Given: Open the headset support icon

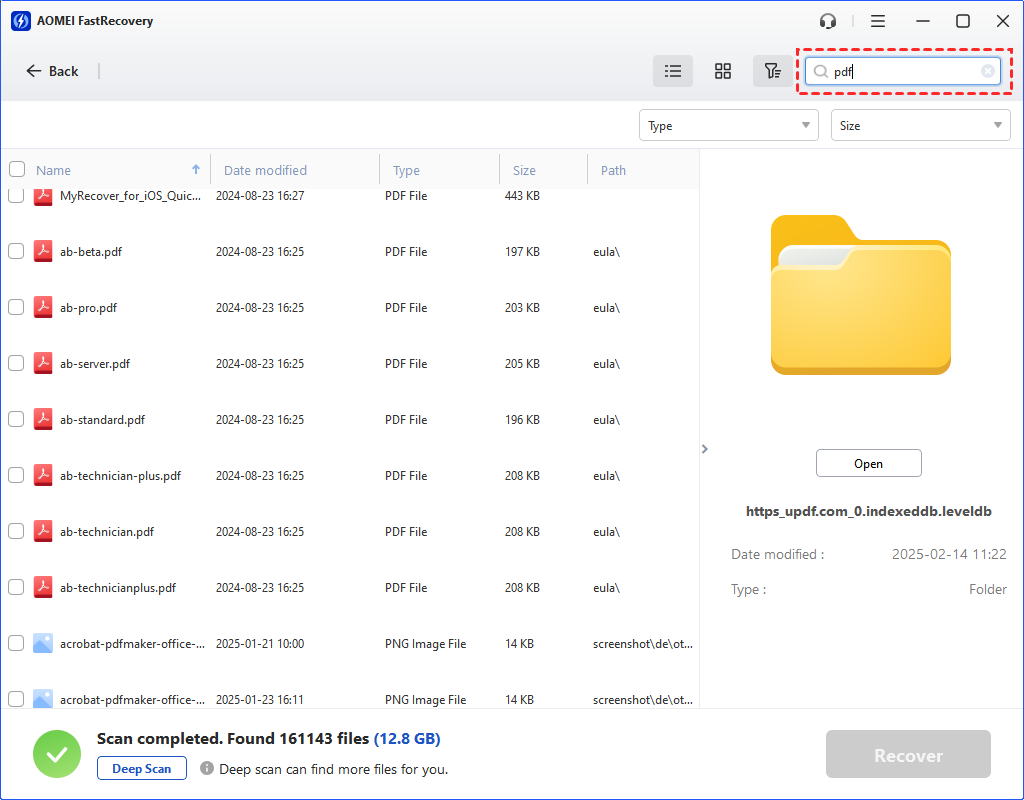Looking at the screenshot, I should 827,21.
